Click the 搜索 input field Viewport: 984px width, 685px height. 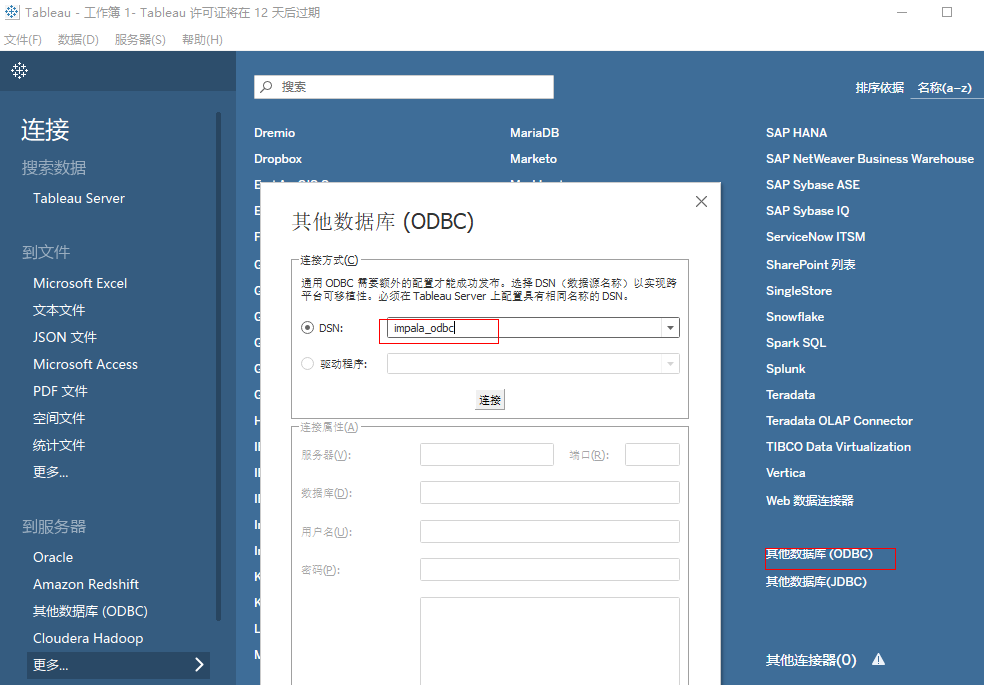tap(404, 87)
